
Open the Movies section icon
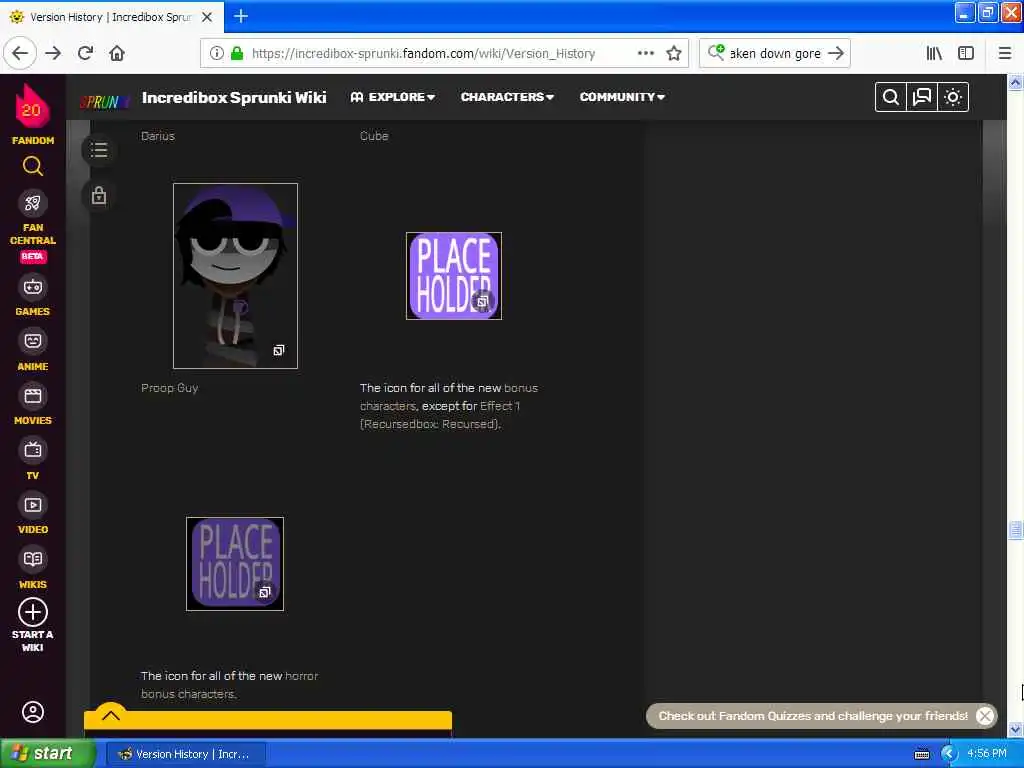[x=33, y=396]
